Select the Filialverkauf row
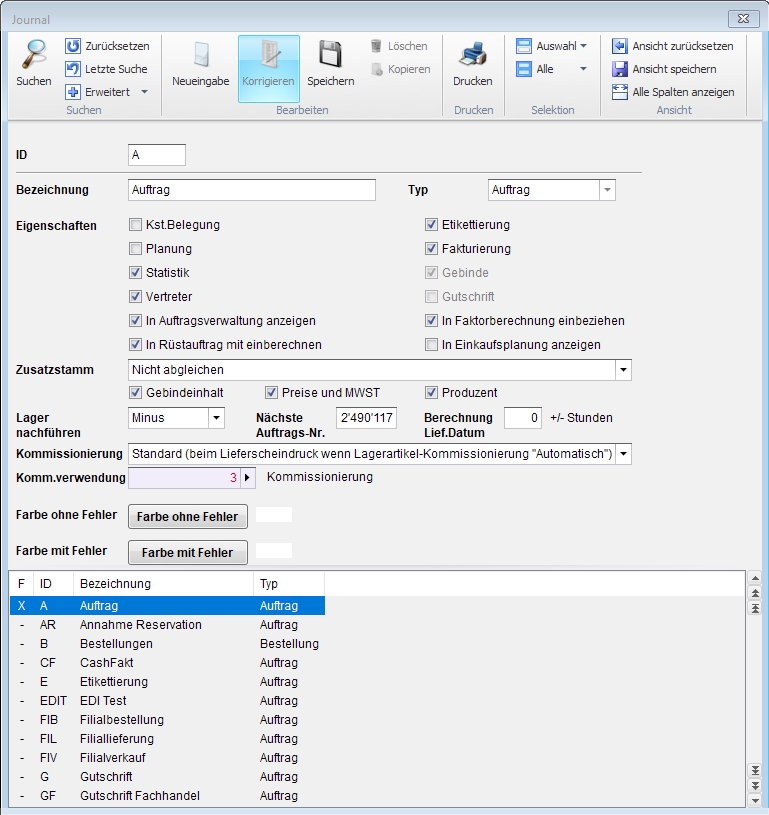Screen dimensions: 769x815 [167, 758]
